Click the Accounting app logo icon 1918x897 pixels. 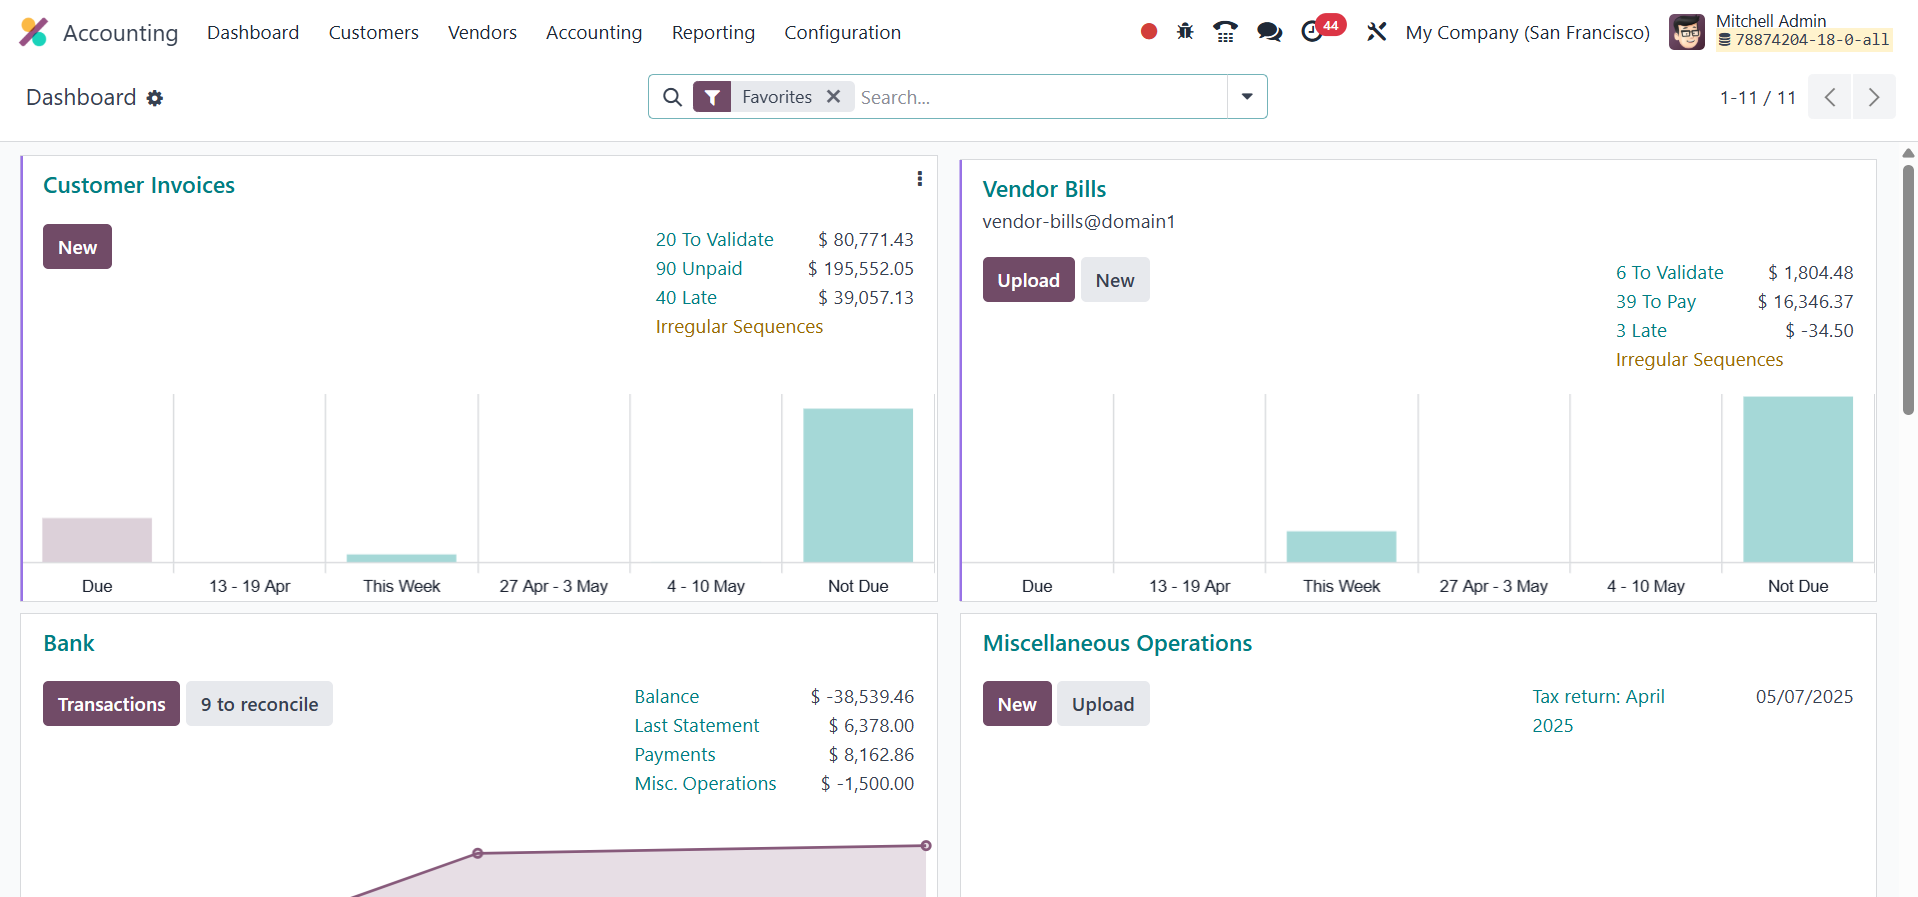33,32
